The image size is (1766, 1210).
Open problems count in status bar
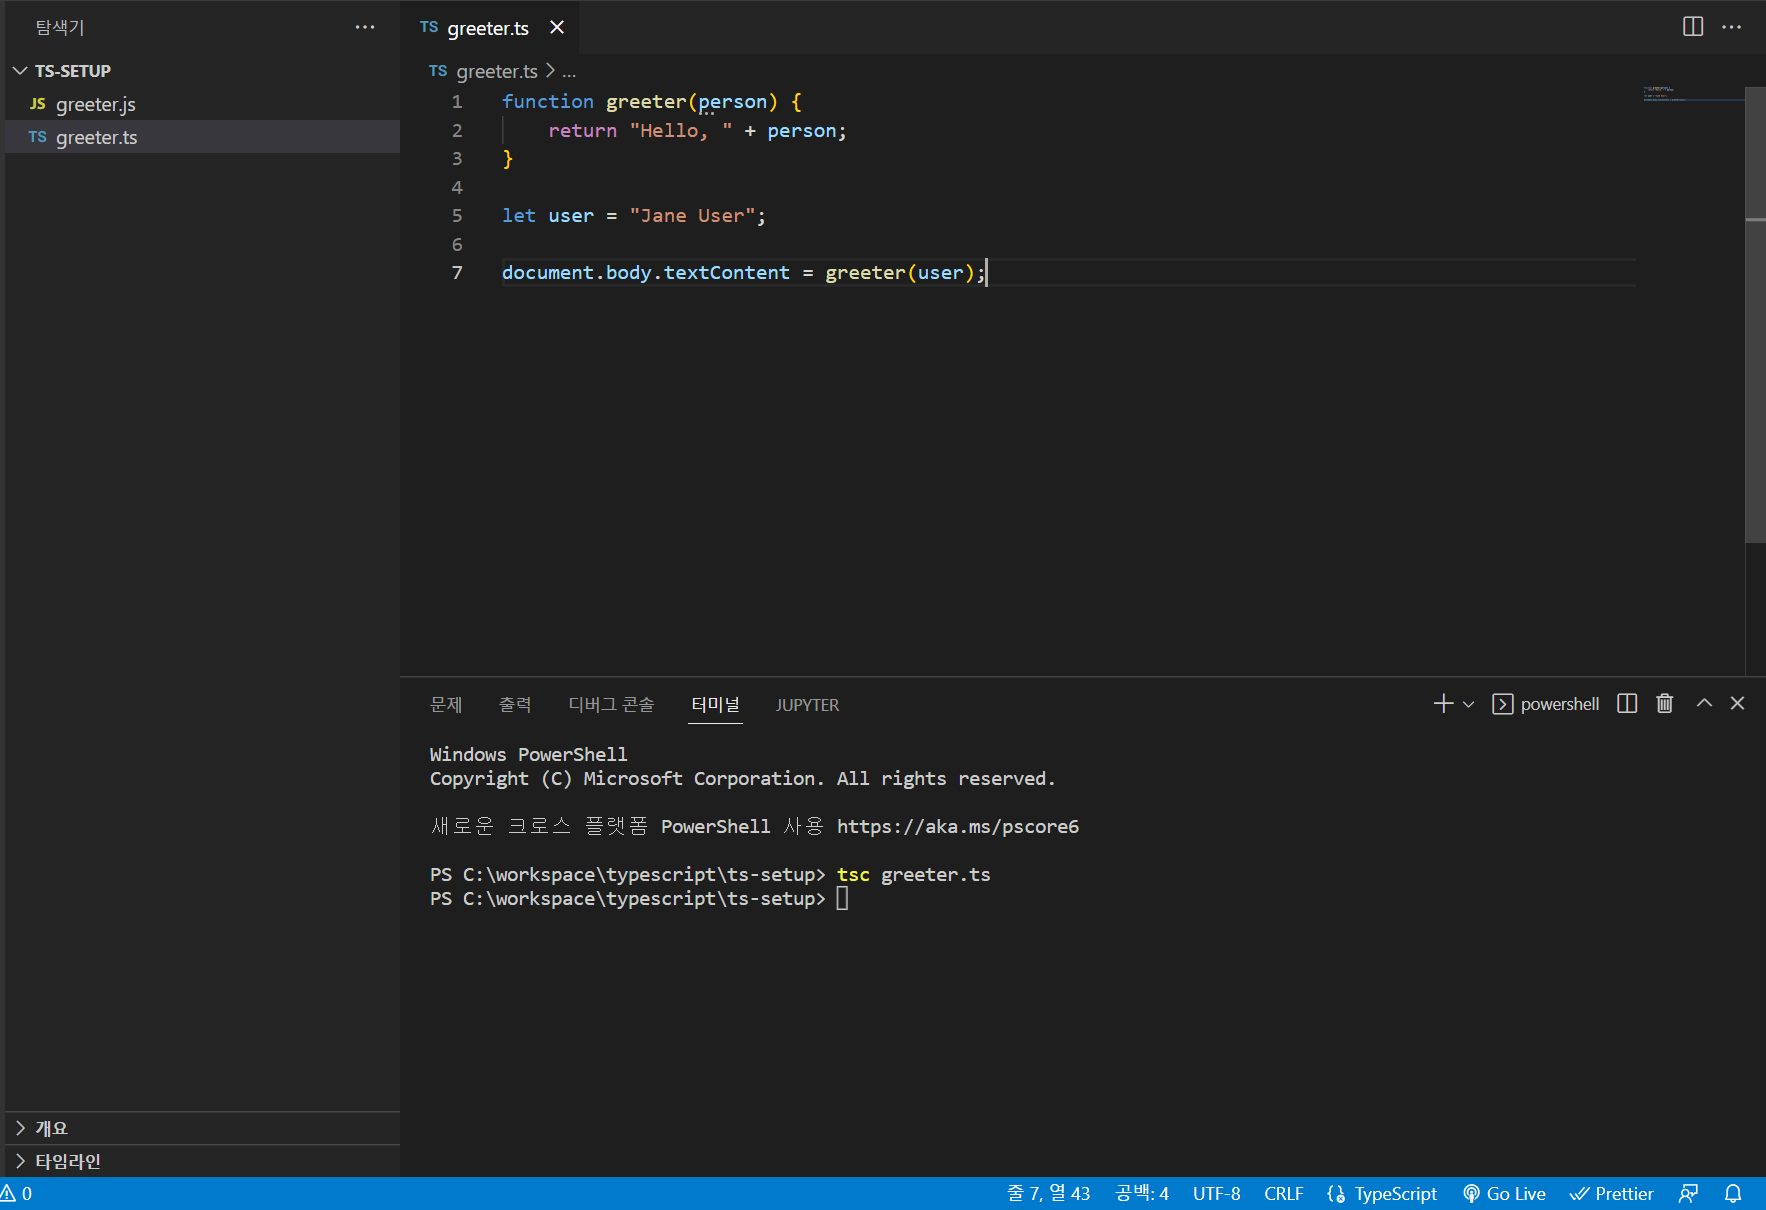(17, 1194)
